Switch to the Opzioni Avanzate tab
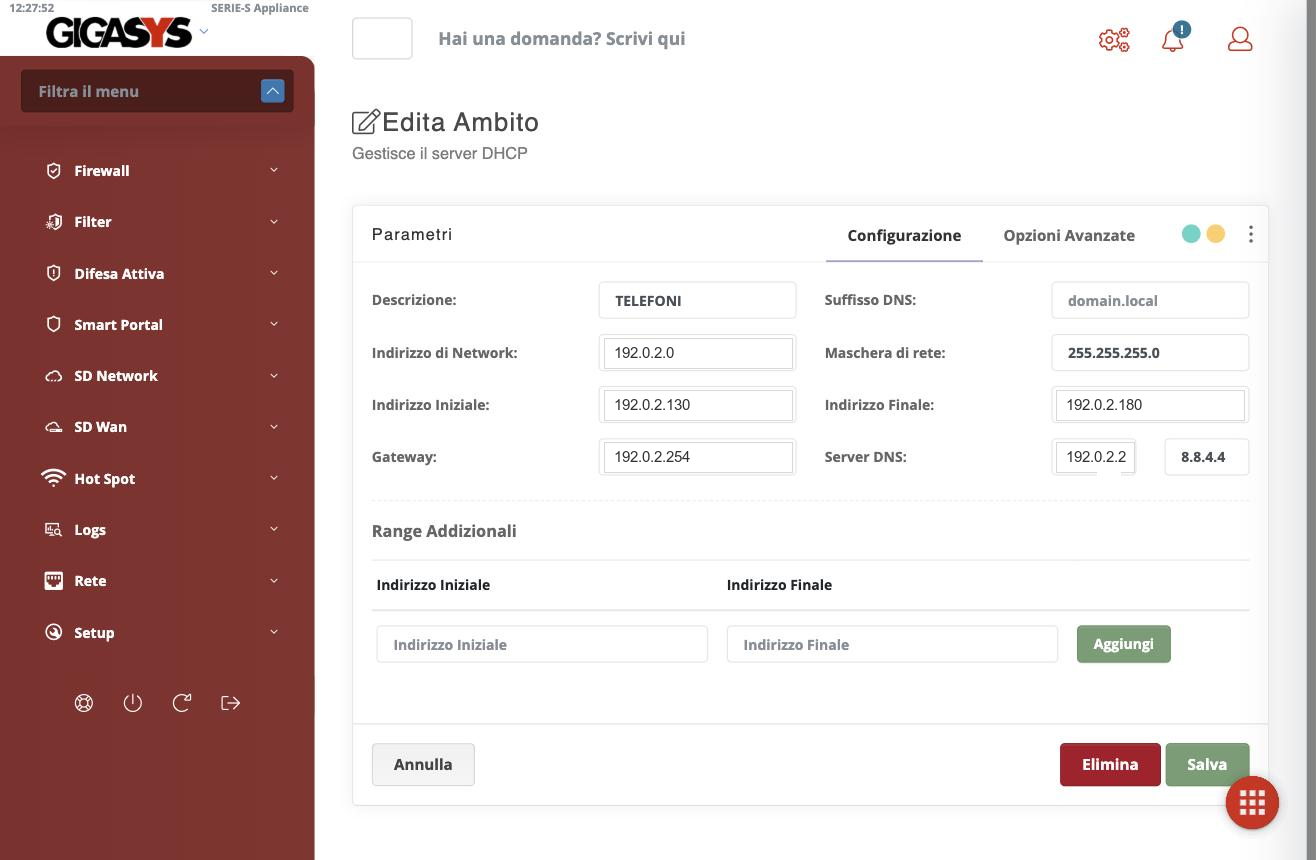This screenshot has width=1316, height=860. click(1069, 236)
